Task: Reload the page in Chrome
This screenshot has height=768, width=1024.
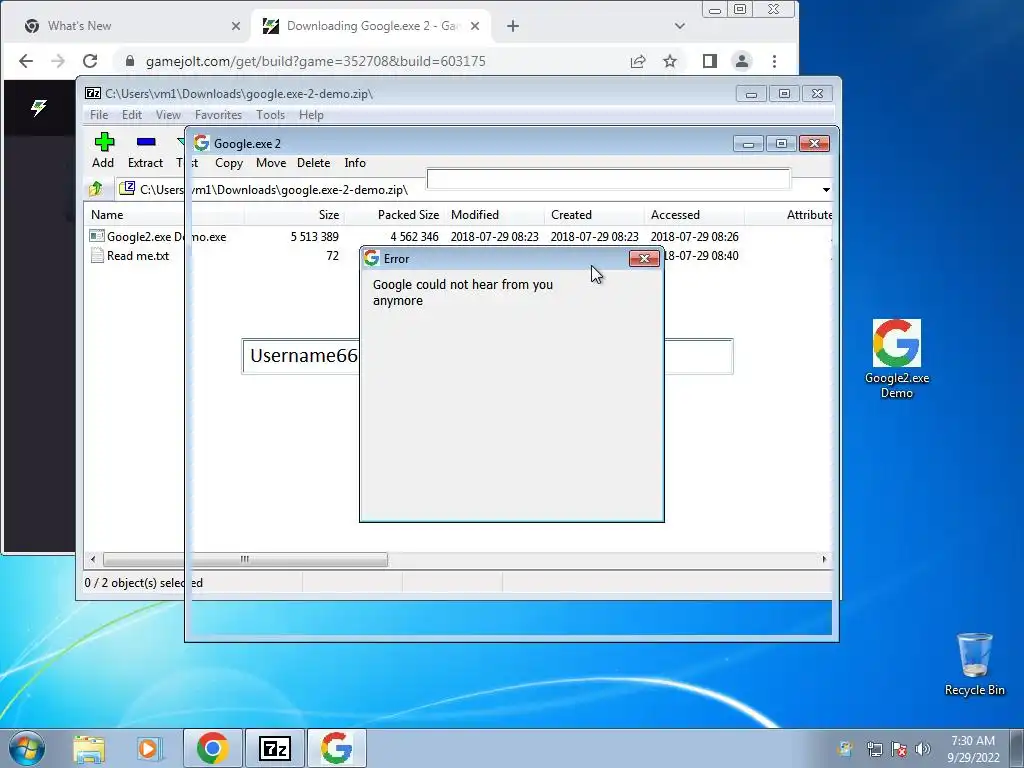Action: point(90,61)
